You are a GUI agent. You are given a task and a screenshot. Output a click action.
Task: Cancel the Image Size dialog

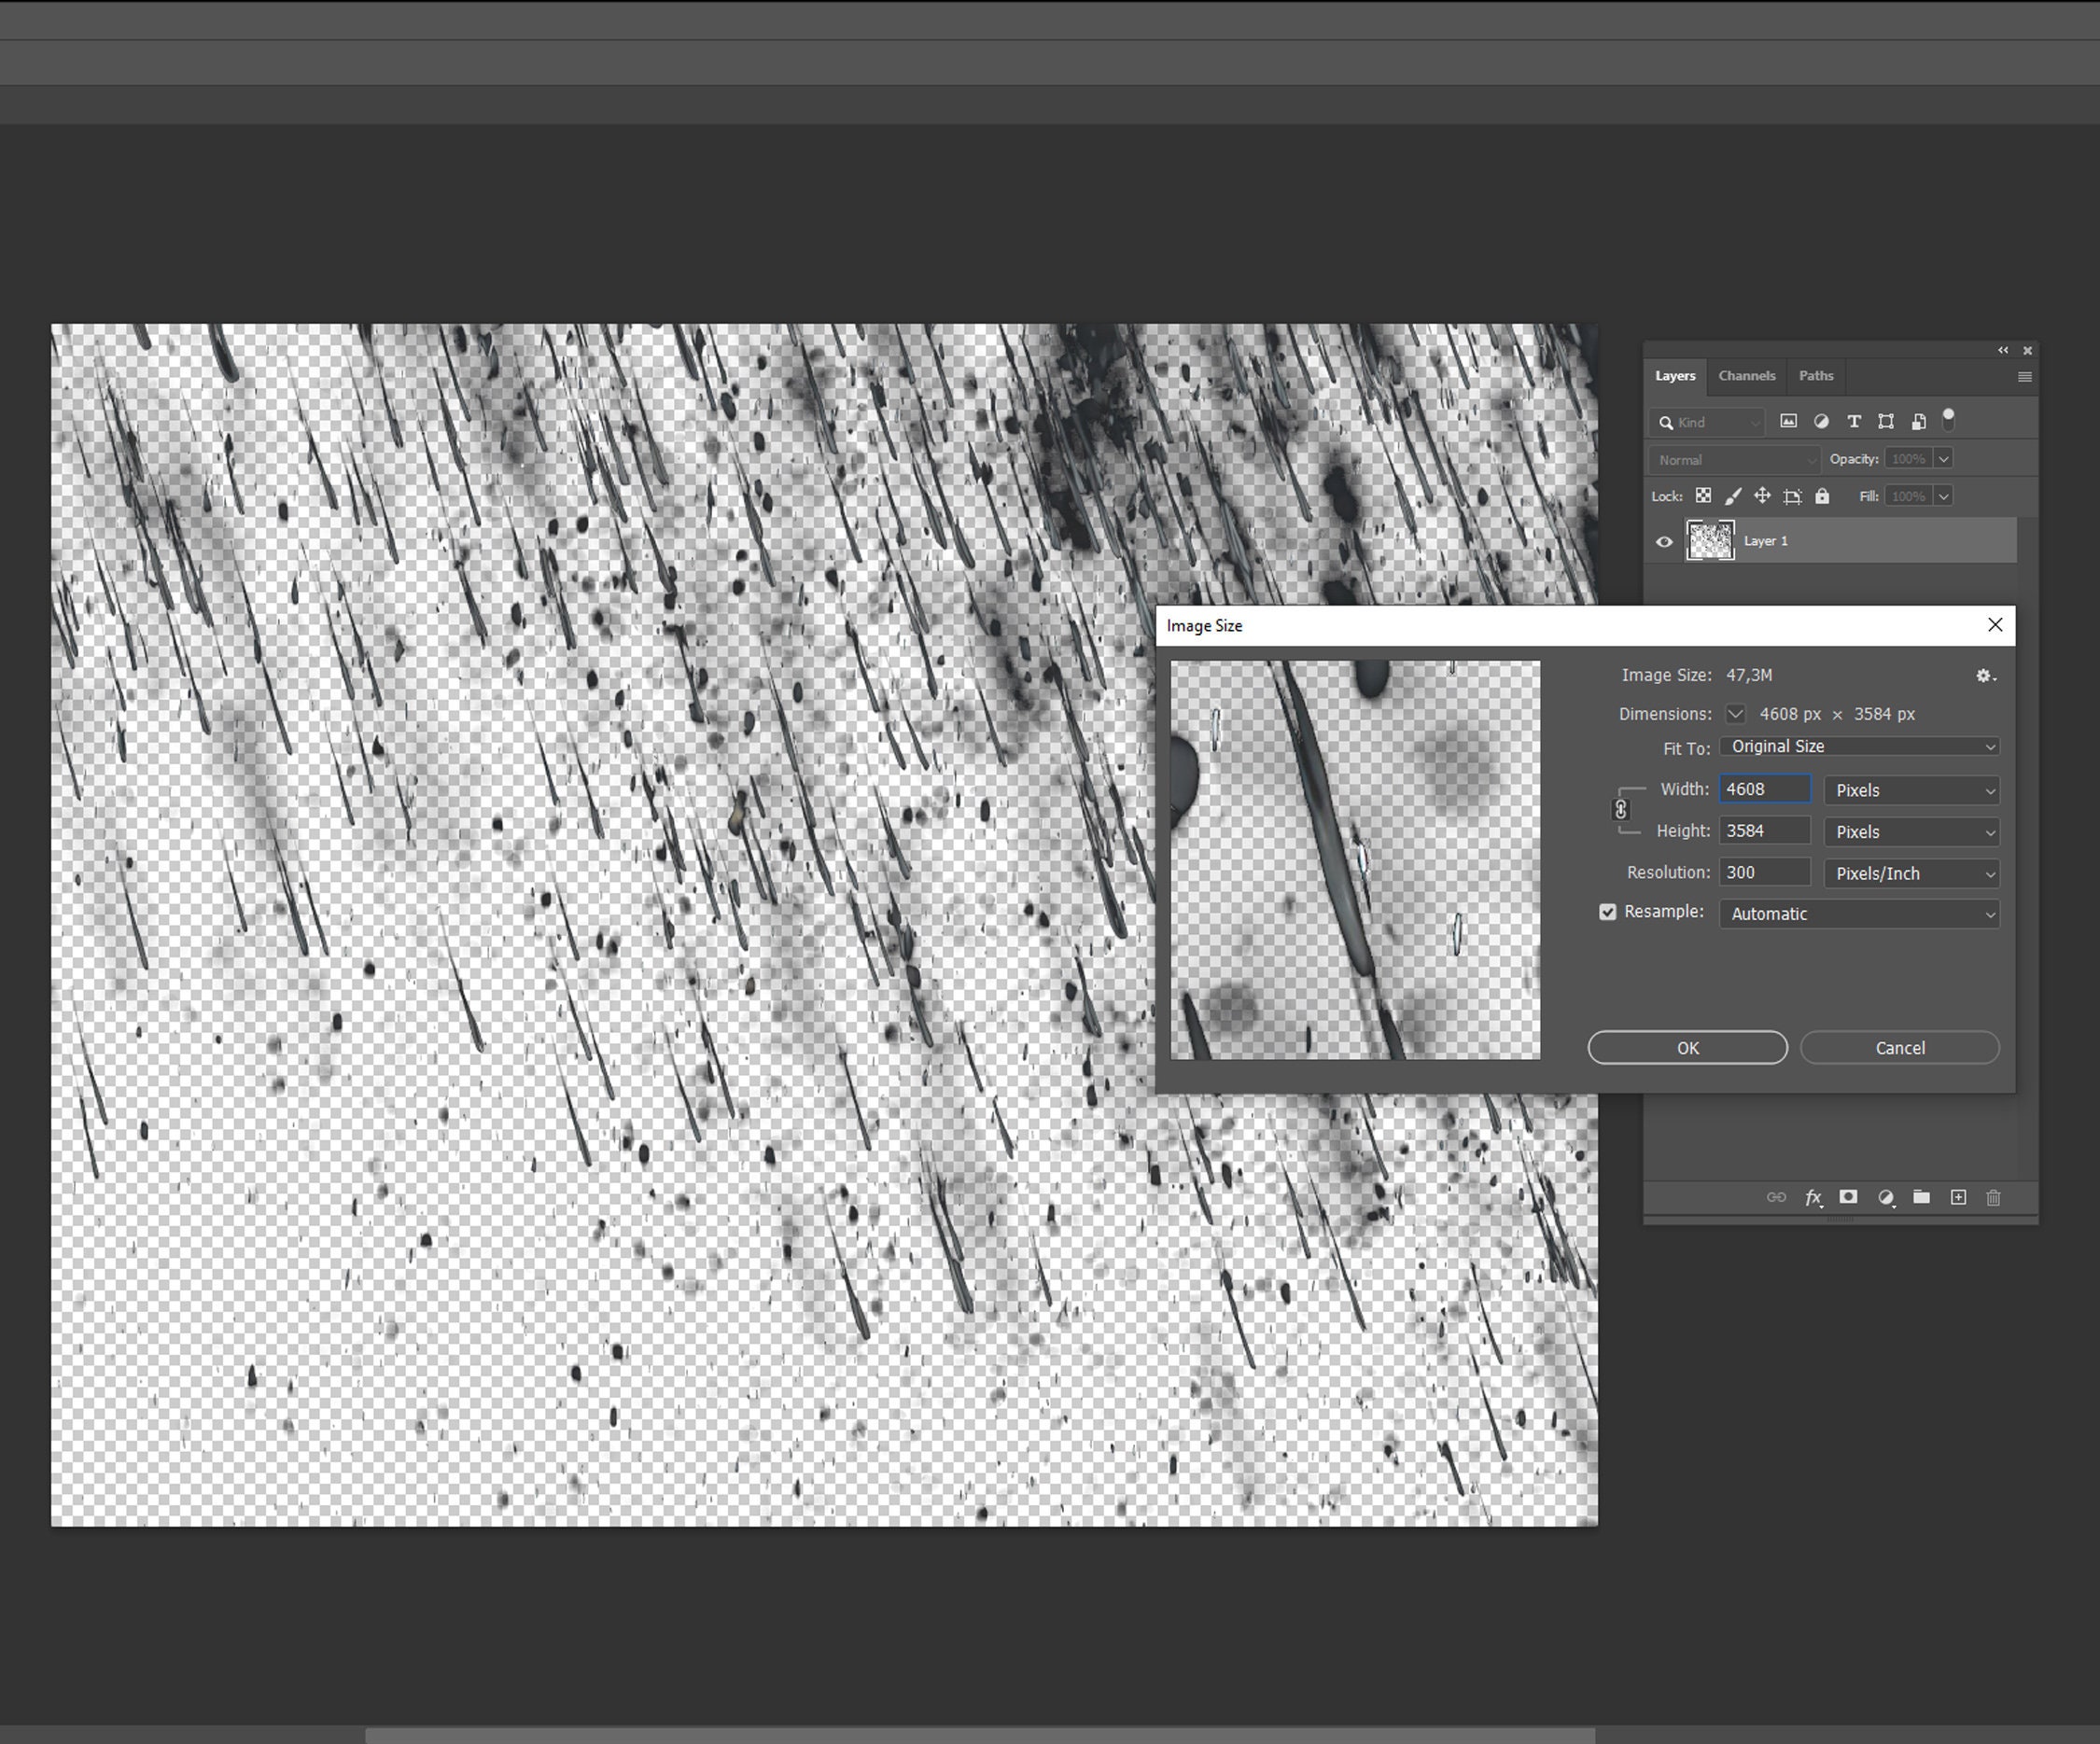click(1899, 1047)
